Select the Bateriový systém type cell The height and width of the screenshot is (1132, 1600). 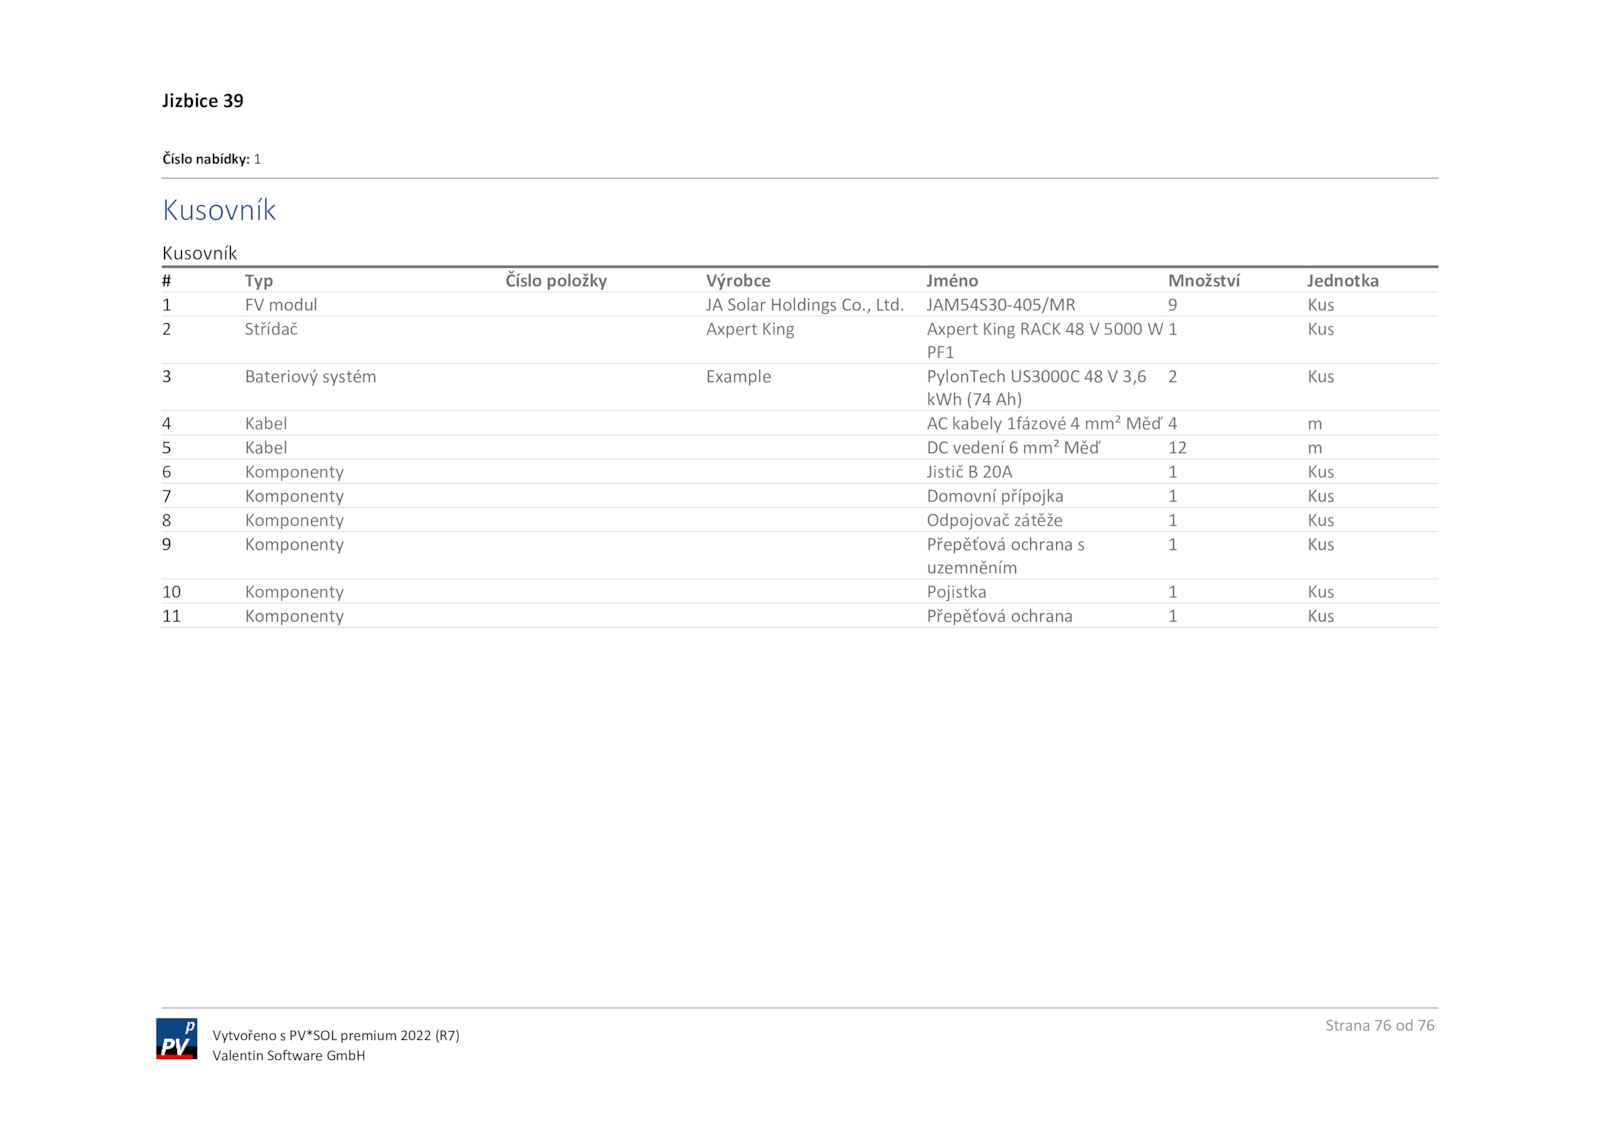click(x=310, y=377)
